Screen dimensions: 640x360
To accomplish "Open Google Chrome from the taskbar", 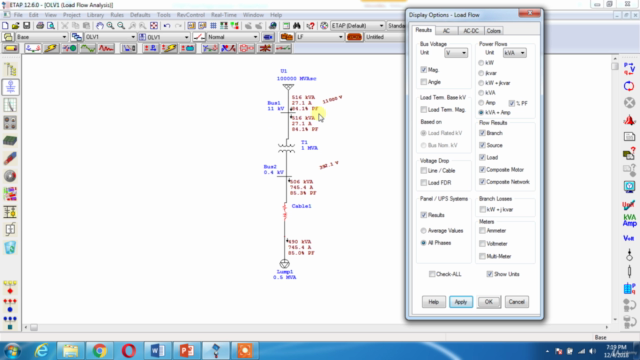I will tap(99, 351).
